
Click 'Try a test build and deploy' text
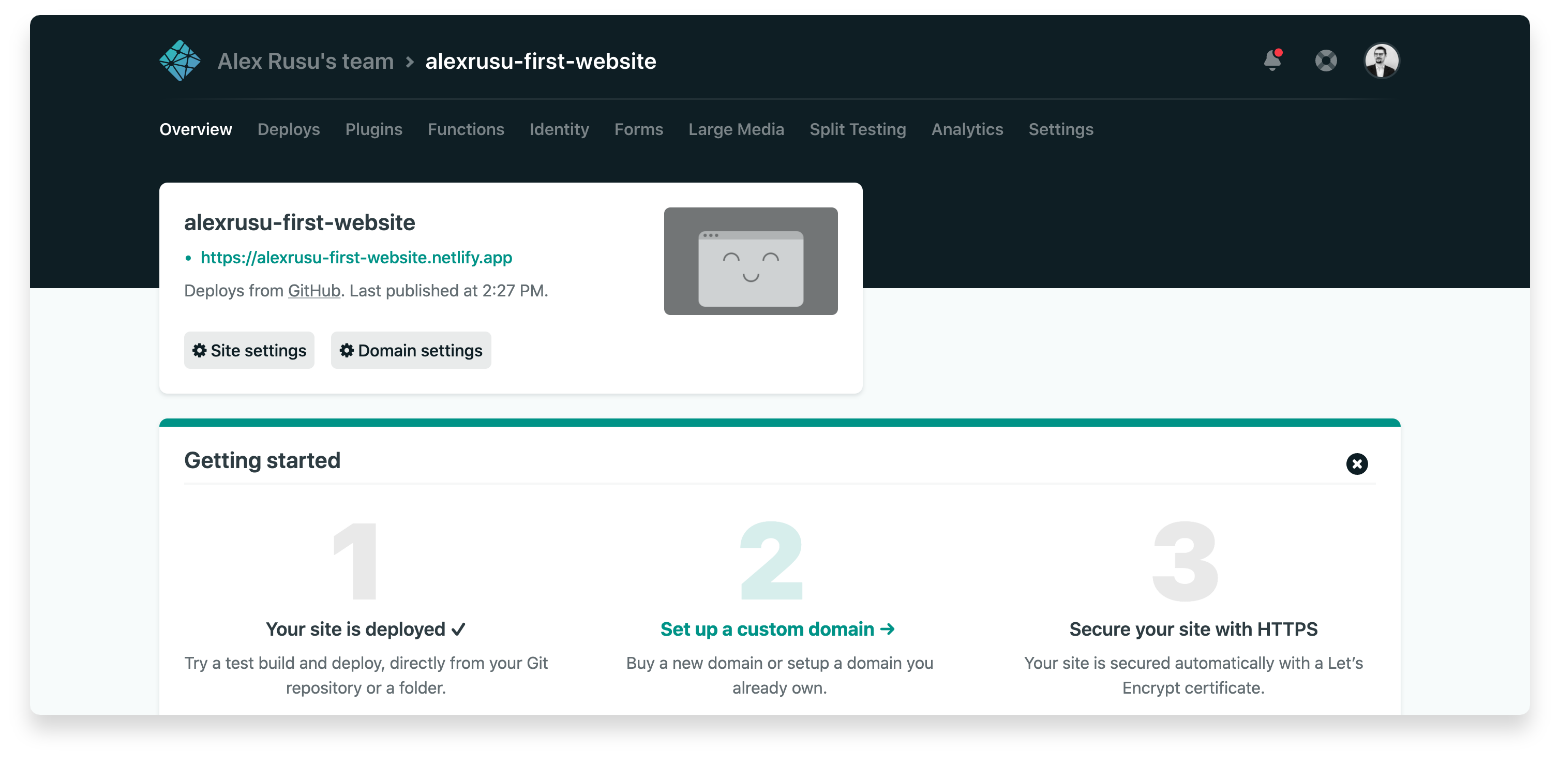point(366,675)
